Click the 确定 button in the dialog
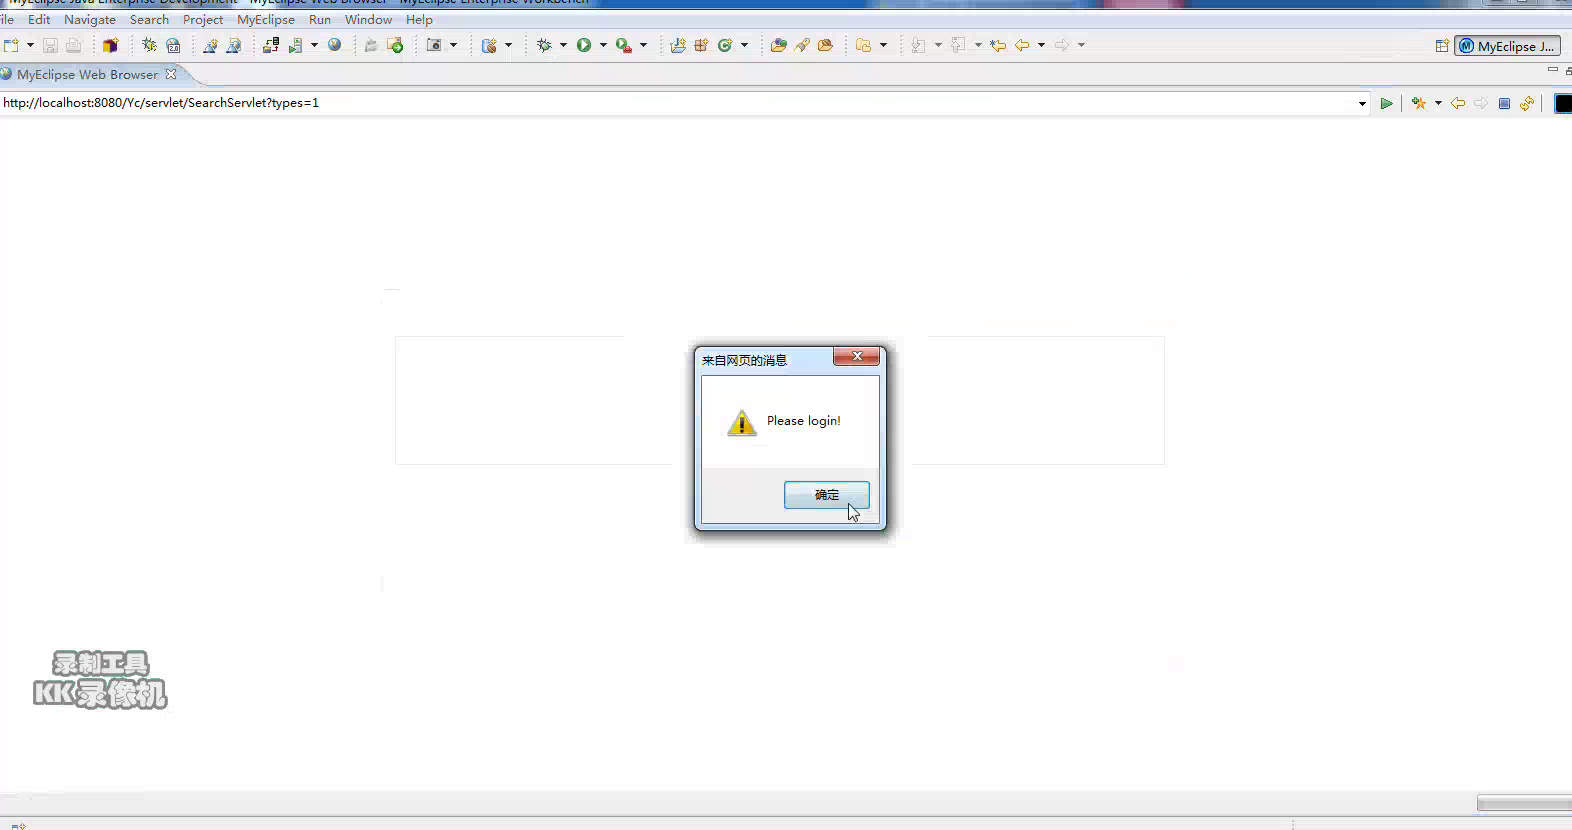 pos(827,495)
